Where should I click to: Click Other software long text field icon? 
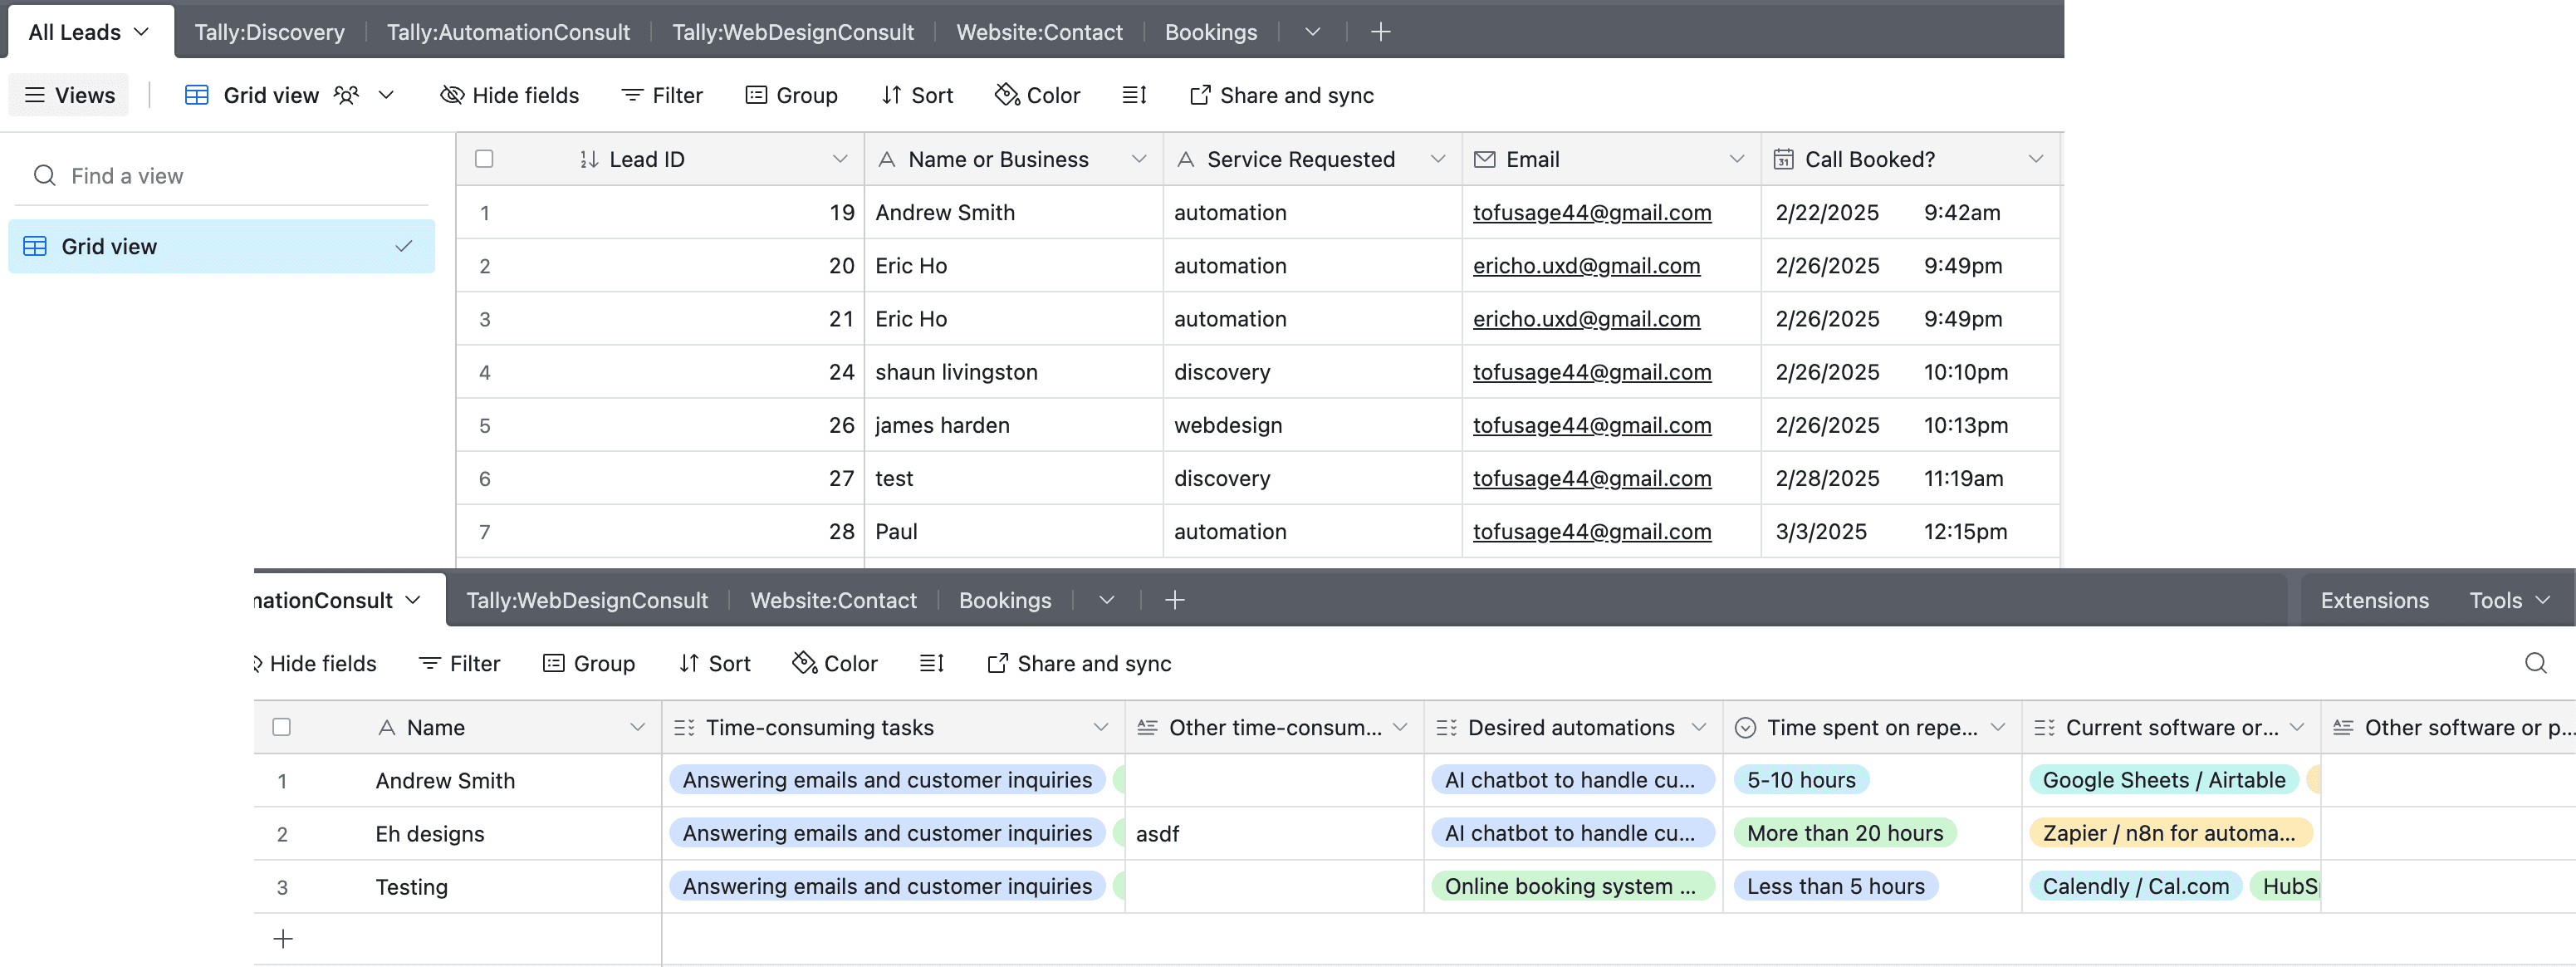click(2343, 727)
